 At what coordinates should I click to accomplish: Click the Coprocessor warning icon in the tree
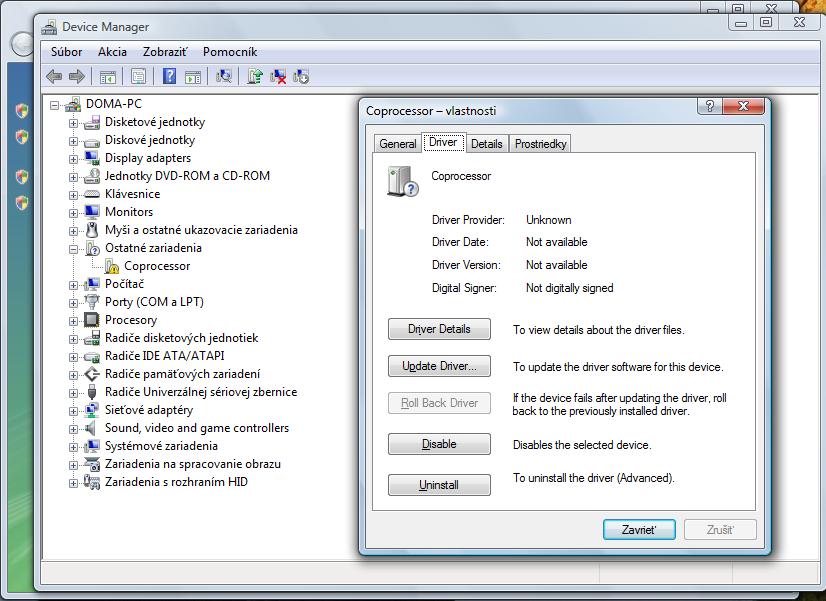point(112,266)
